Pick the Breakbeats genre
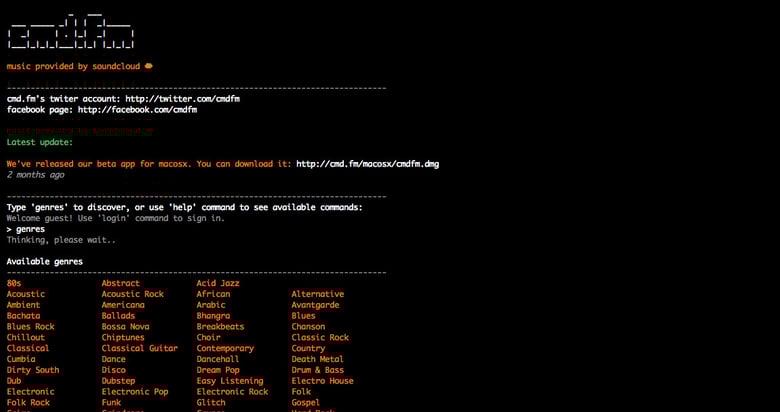This screenshot has height=412, width=780. tap(220, 327)
